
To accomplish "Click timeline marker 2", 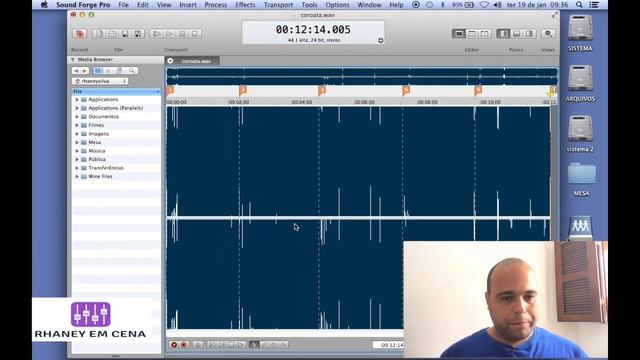I will tap(243, 90).
